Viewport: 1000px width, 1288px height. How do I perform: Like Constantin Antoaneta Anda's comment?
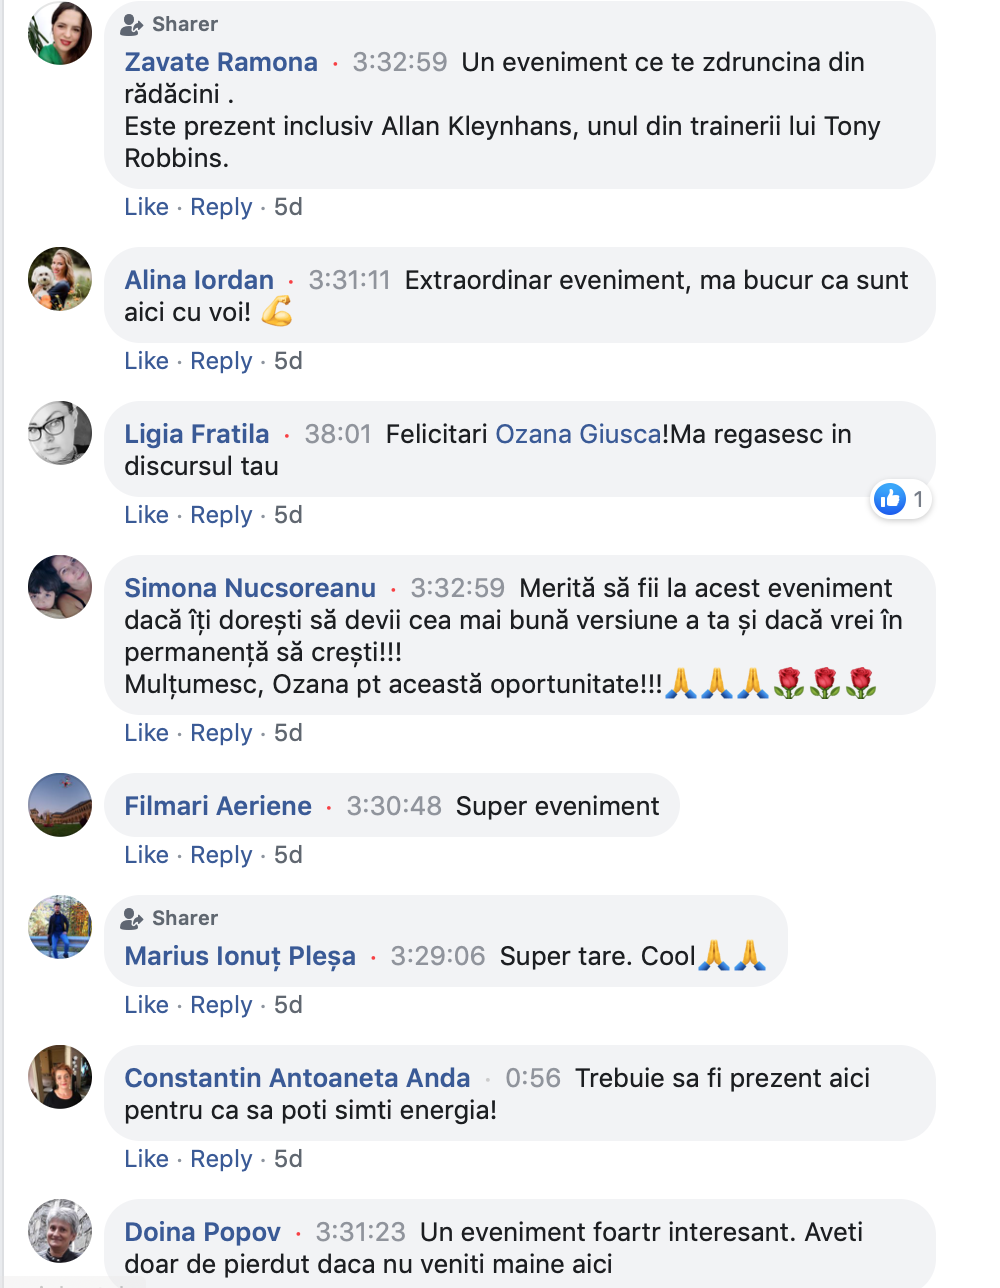[146, 1159]
